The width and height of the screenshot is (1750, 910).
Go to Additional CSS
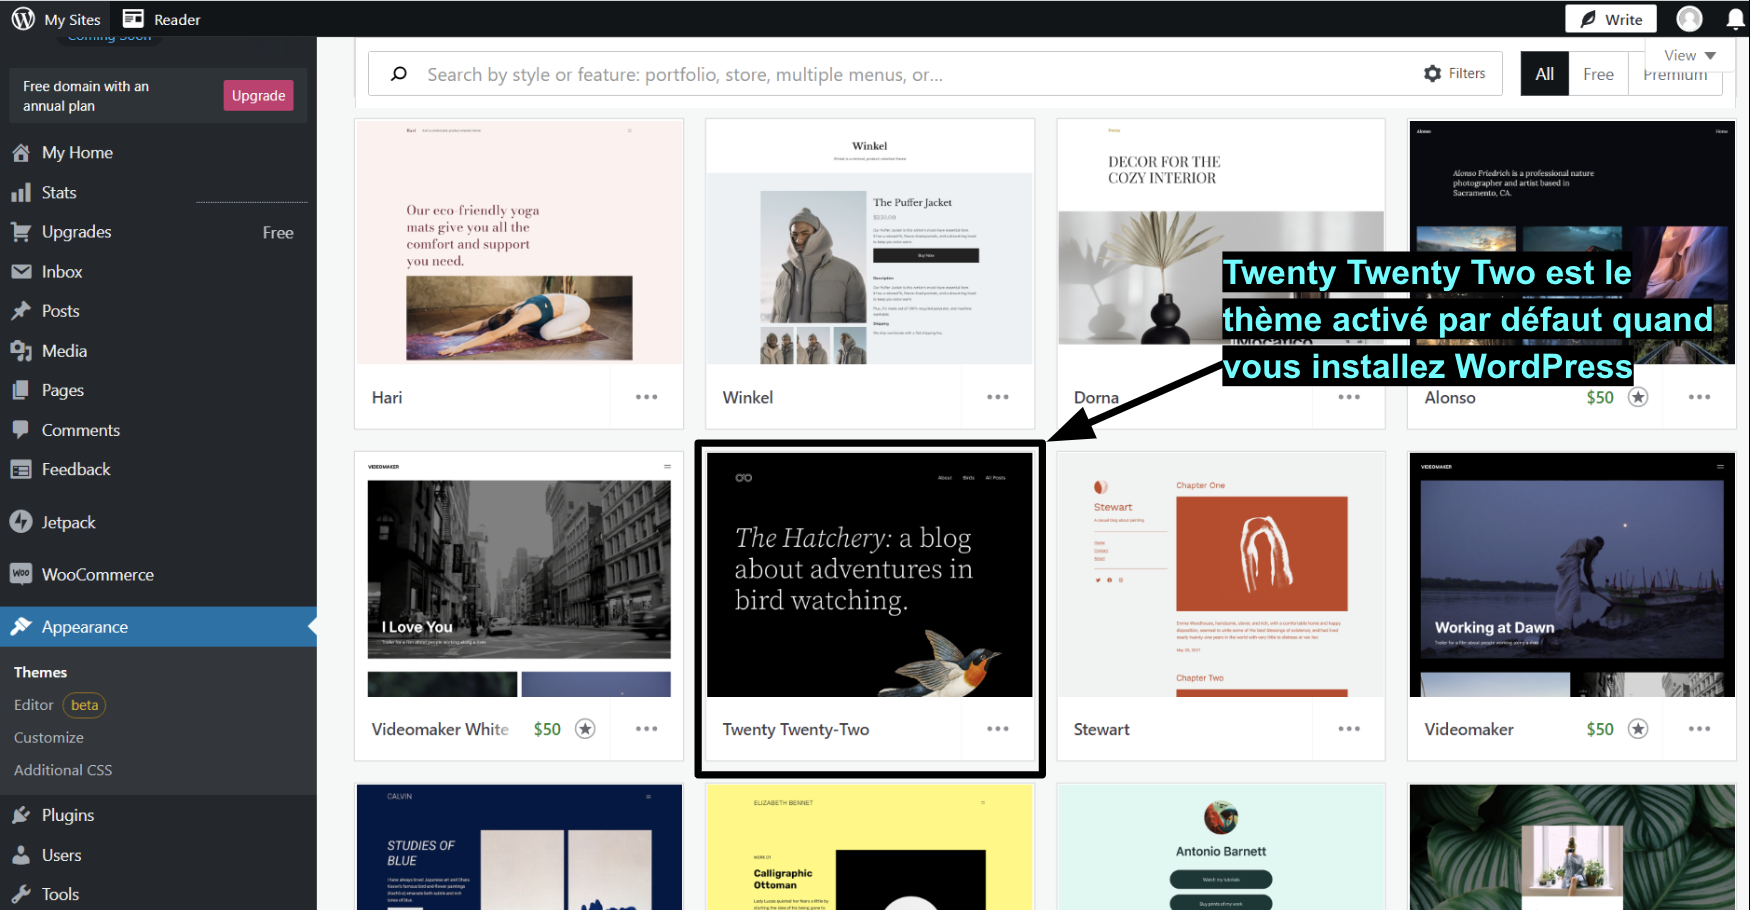(63, 770)
